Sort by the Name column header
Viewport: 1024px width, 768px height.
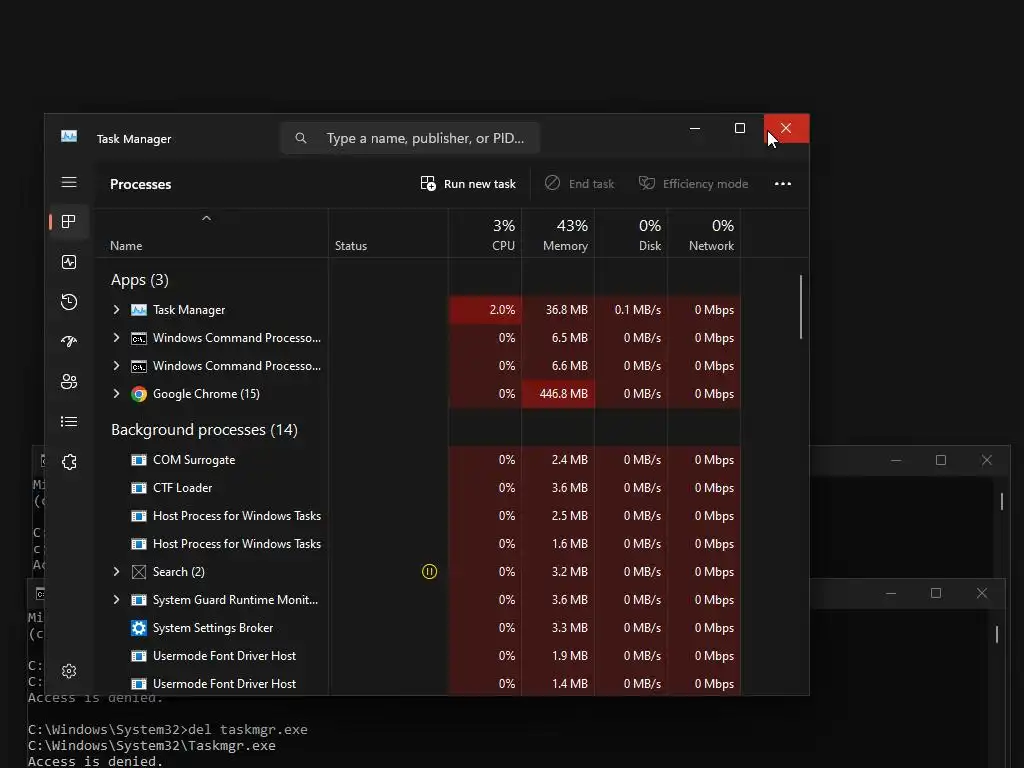(x=126, y=246)
